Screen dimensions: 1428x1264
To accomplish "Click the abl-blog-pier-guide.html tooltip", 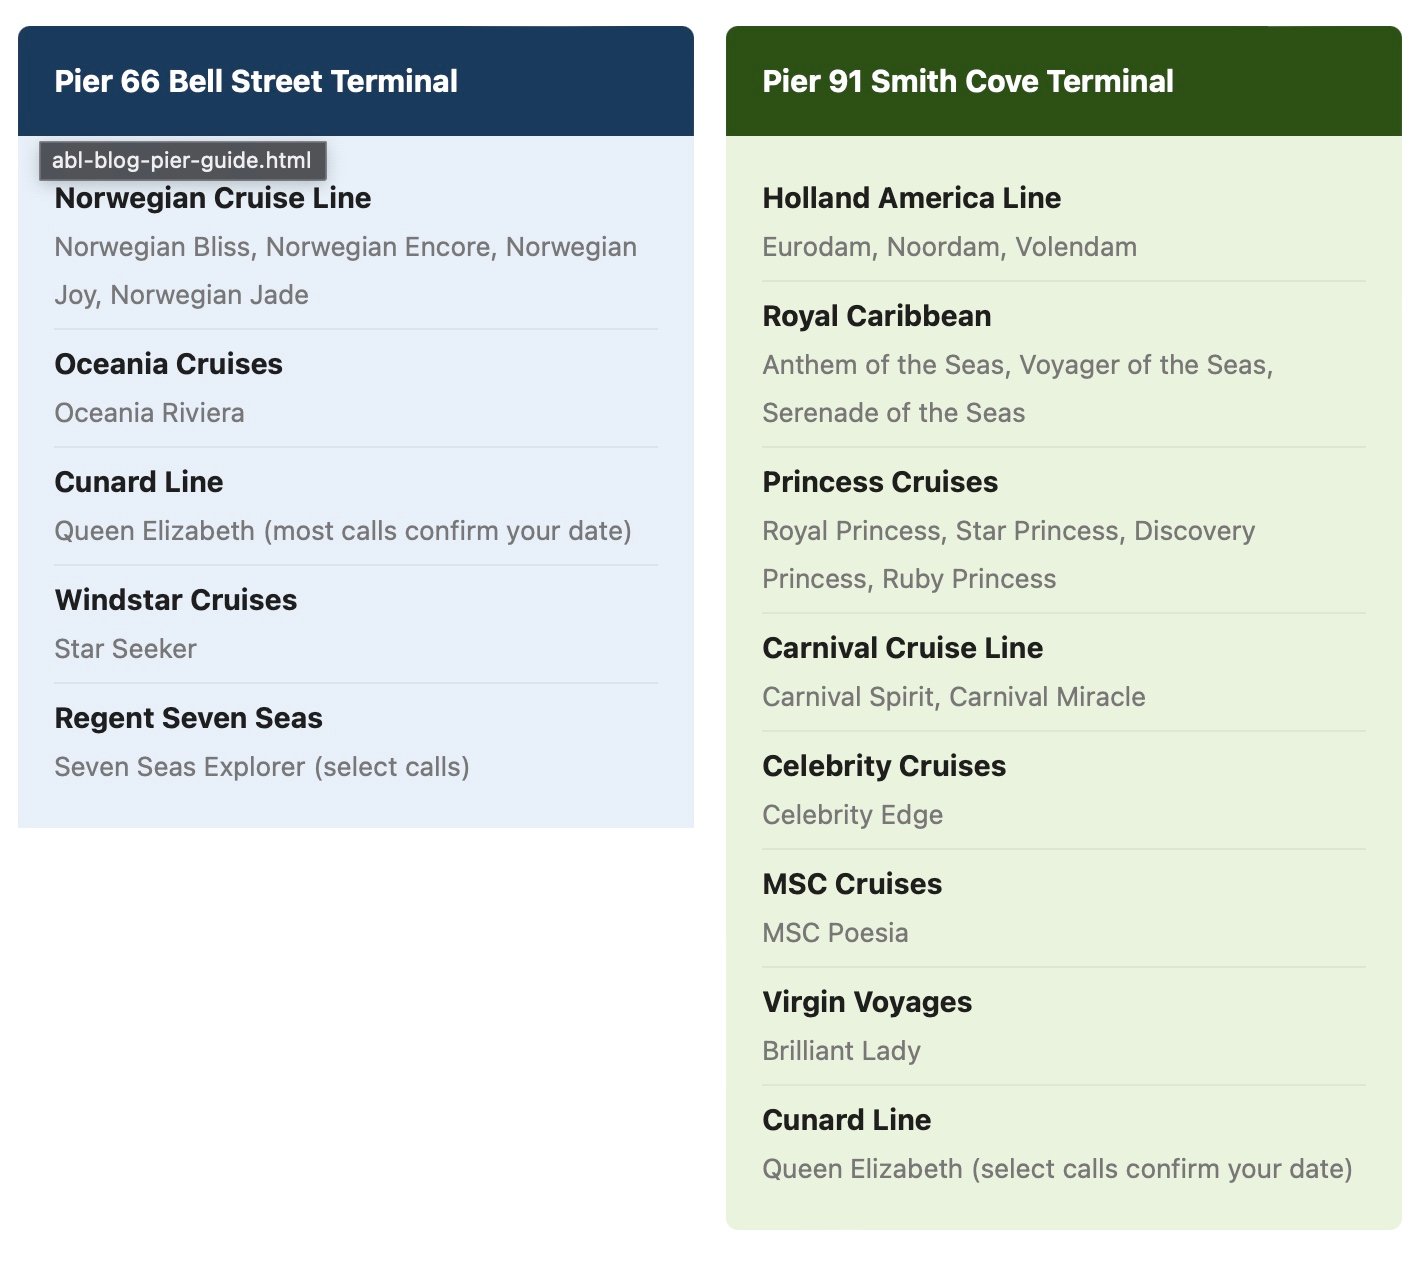I will (x=182, y=161).
